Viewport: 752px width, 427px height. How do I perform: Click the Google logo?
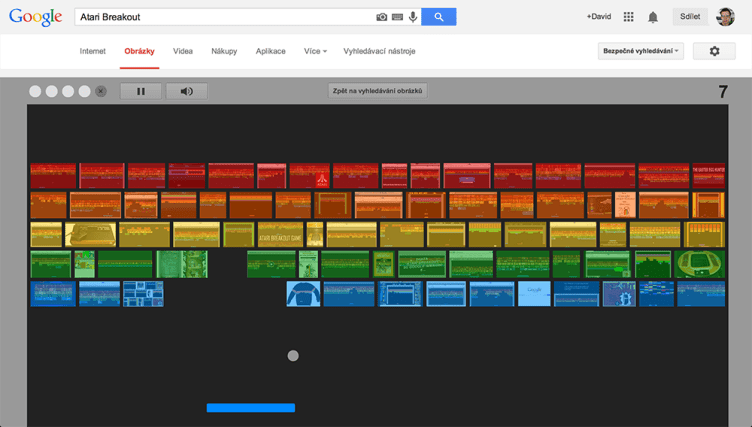point(35,18)
